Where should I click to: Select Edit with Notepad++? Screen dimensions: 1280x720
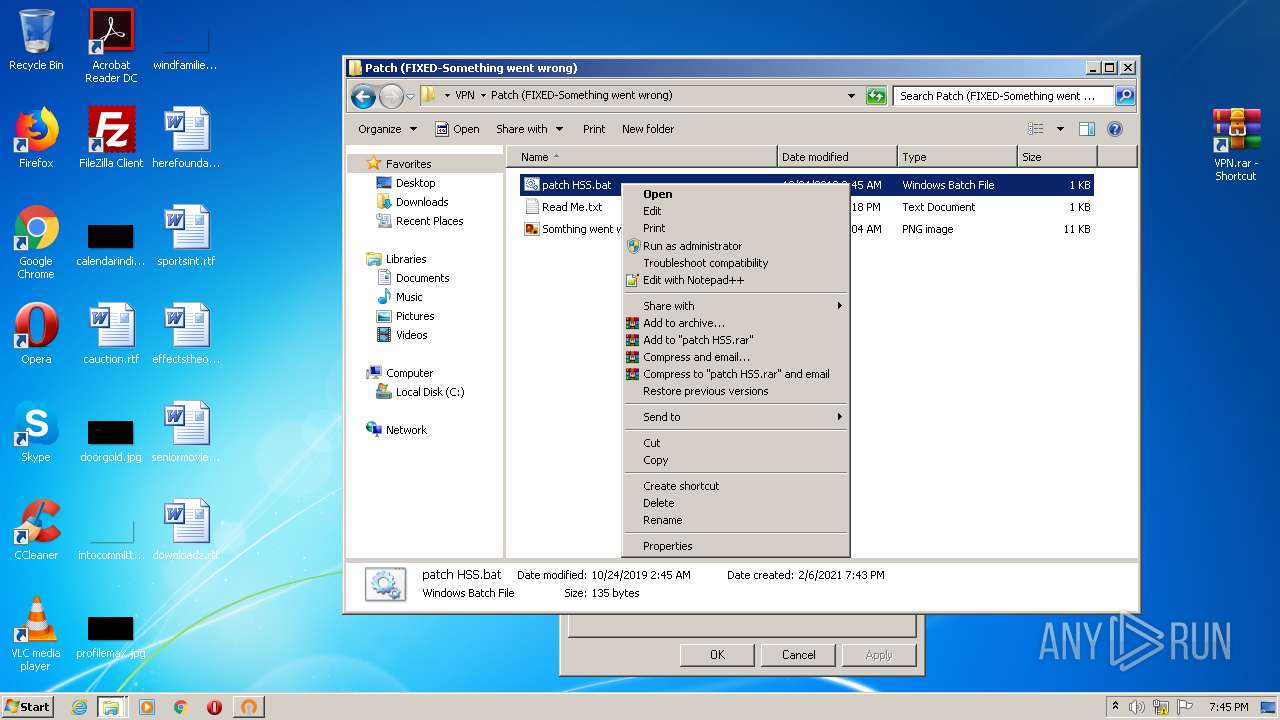tap(735, 280)
